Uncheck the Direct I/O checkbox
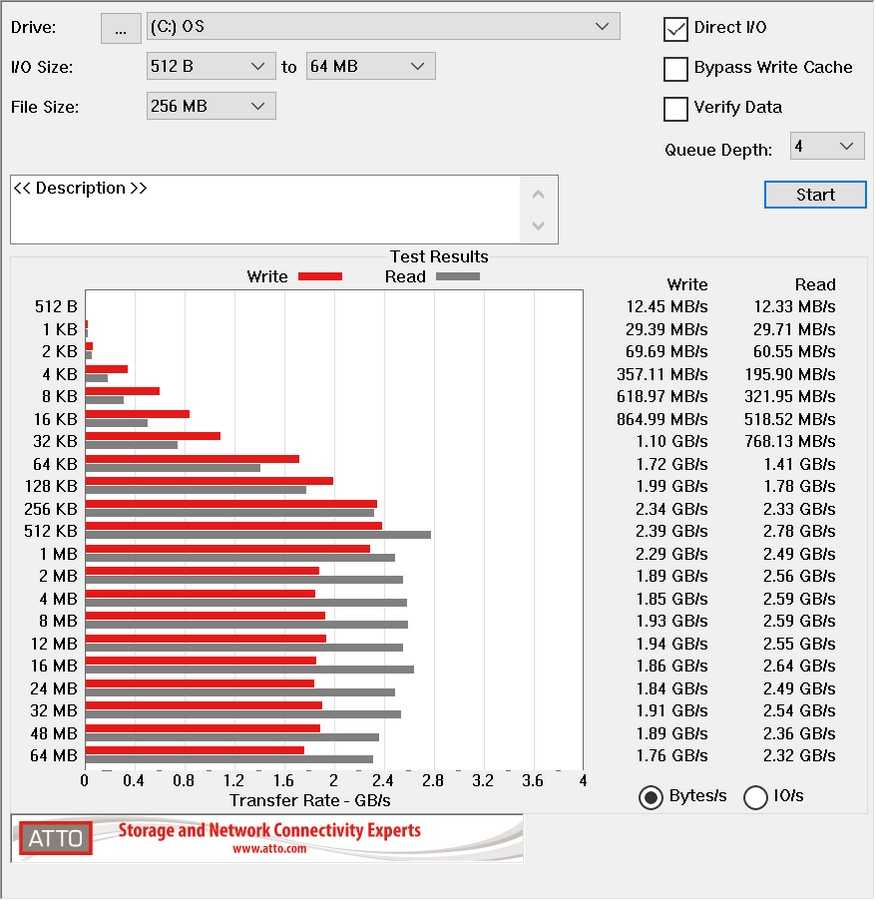Image resolution: width=875 pixels, height=900 pixels. (x=676, y=29)
